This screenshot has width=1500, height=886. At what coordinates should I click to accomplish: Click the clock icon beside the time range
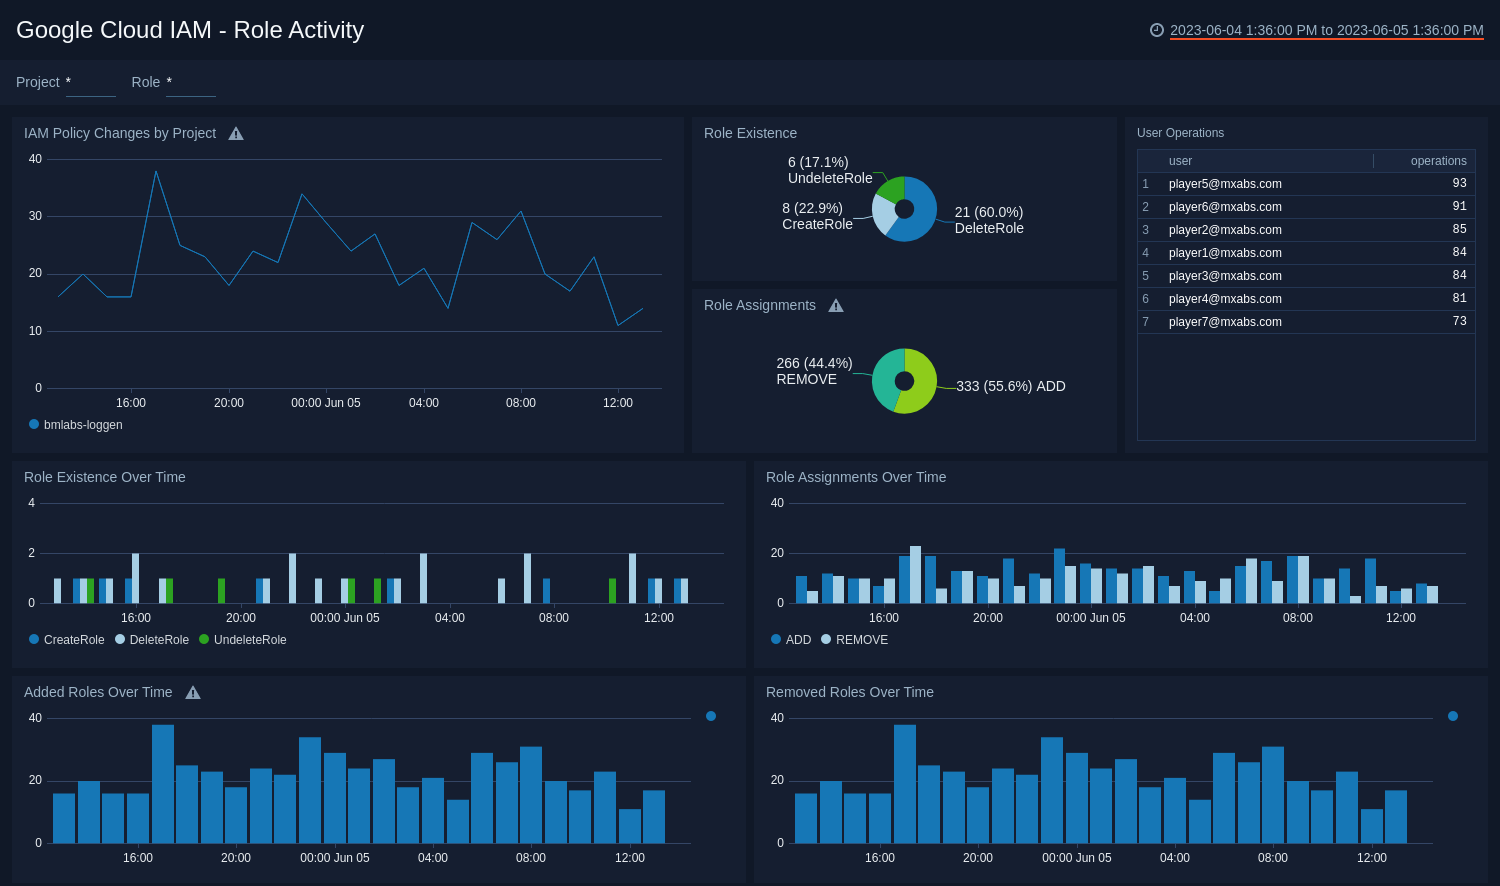click(1158, 30)
